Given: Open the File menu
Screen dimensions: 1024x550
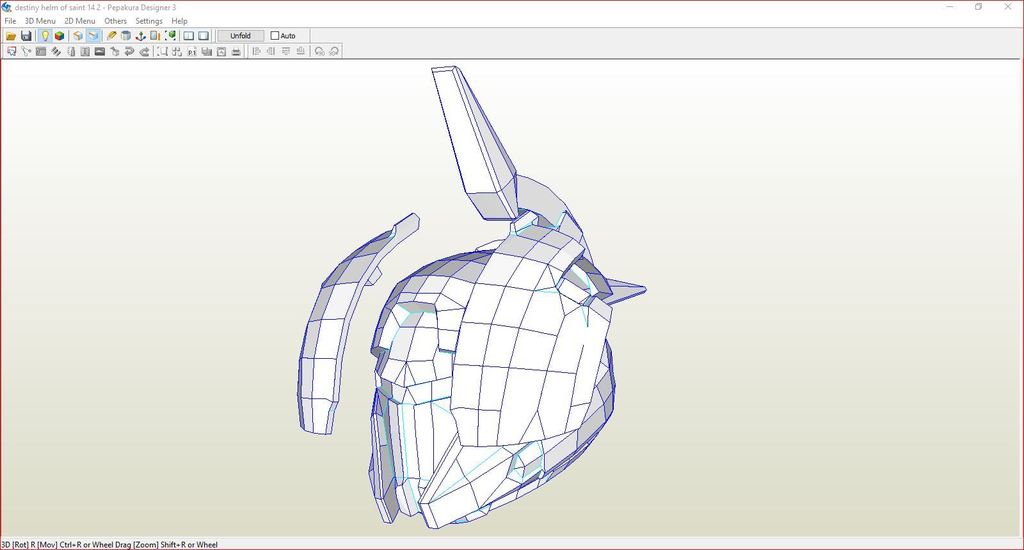Looking at the screenshot, I should 10,21.
